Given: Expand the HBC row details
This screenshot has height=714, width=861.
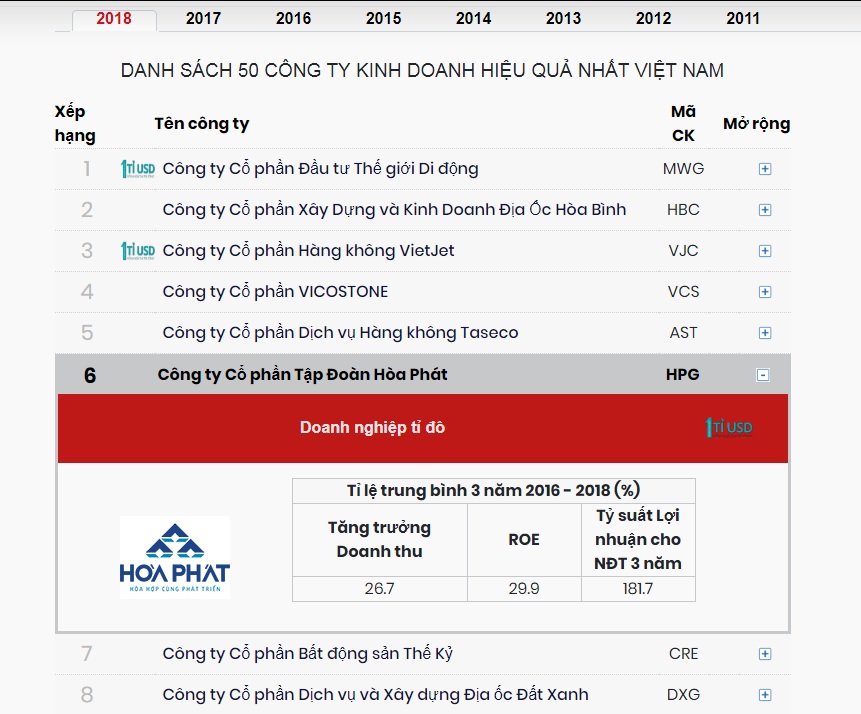Looking at the screenshot, I should tap(765, 210).
